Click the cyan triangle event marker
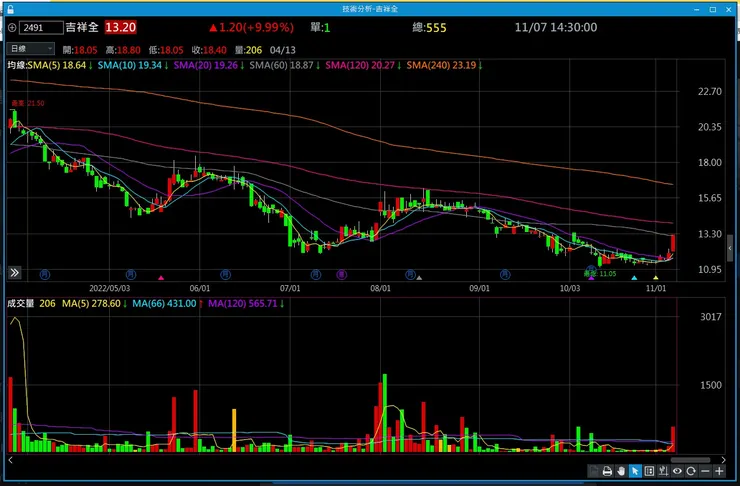The height and width of the screenshot is (486, 740). 634,277
